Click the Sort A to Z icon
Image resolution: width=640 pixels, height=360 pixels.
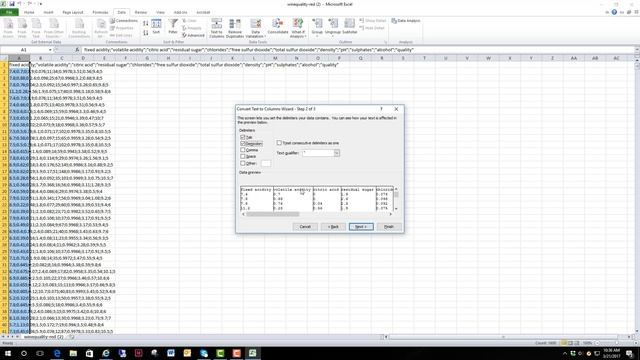click(146, 23)
